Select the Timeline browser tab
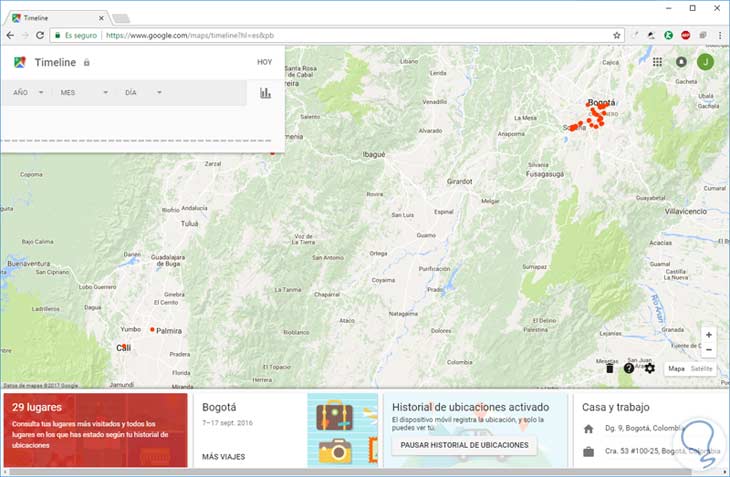Screen dimensions: 730x477 coord(56,18)
